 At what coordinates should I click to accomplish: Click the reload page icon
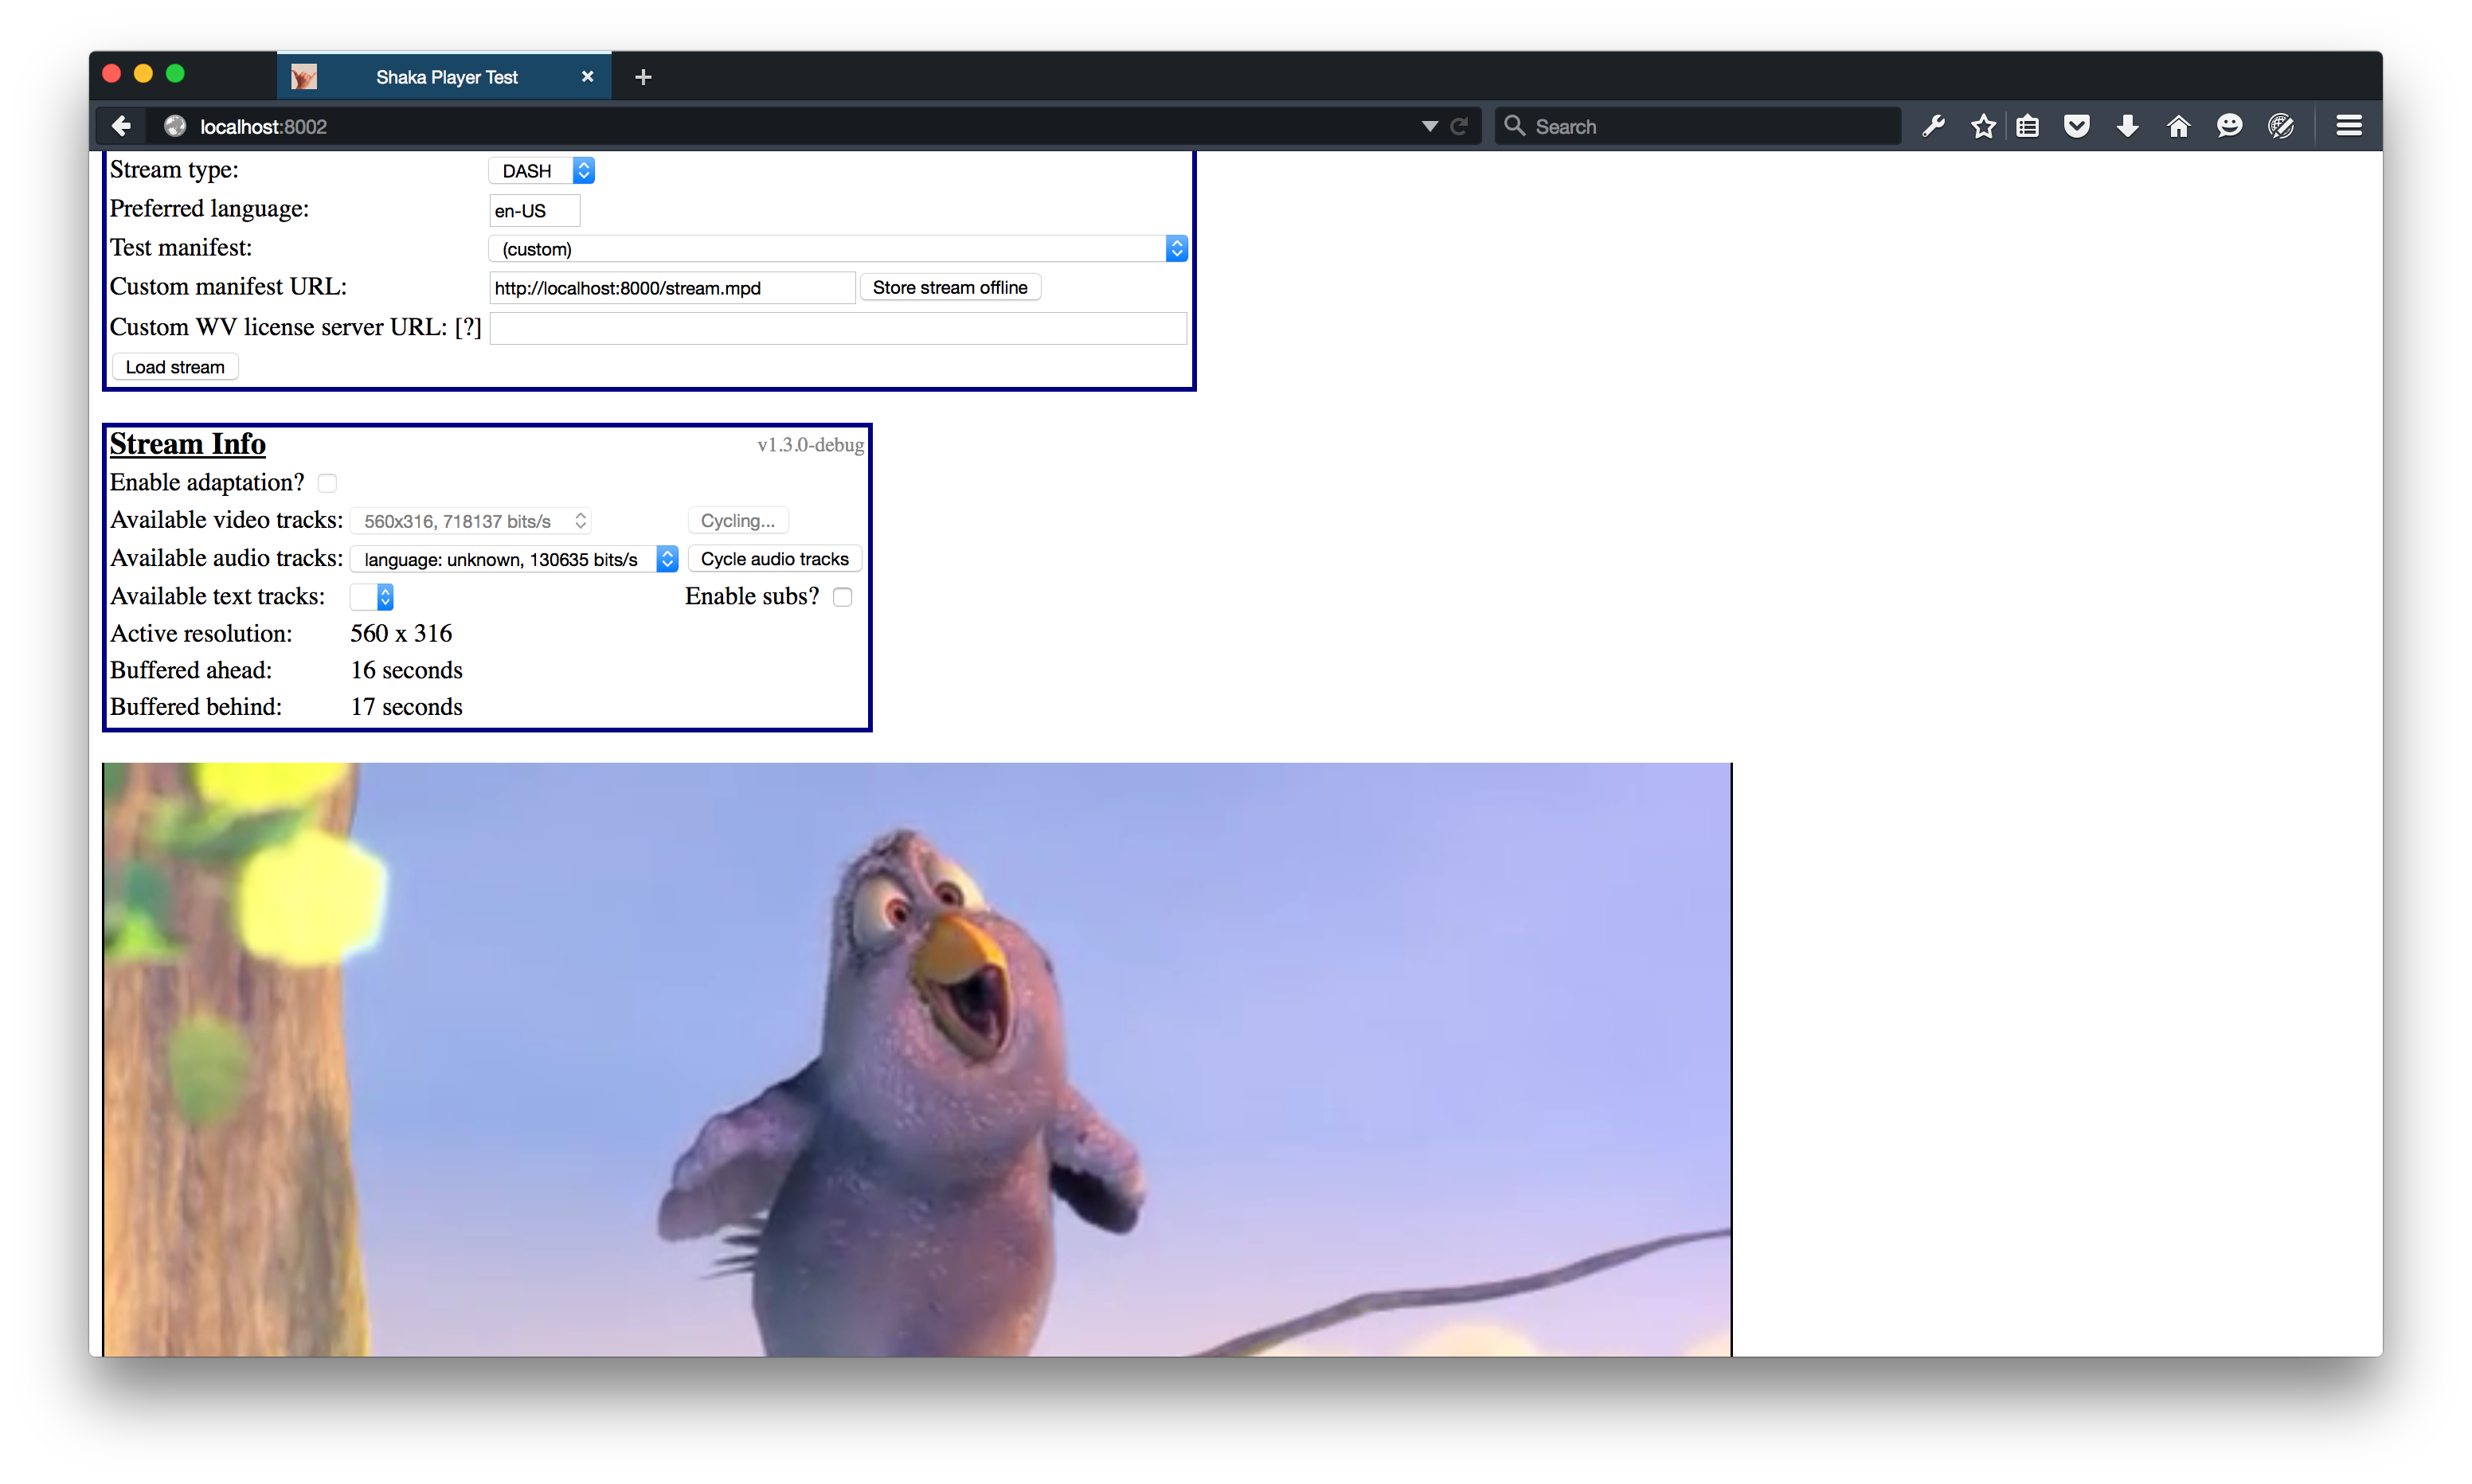click(x=1459, y=126)
